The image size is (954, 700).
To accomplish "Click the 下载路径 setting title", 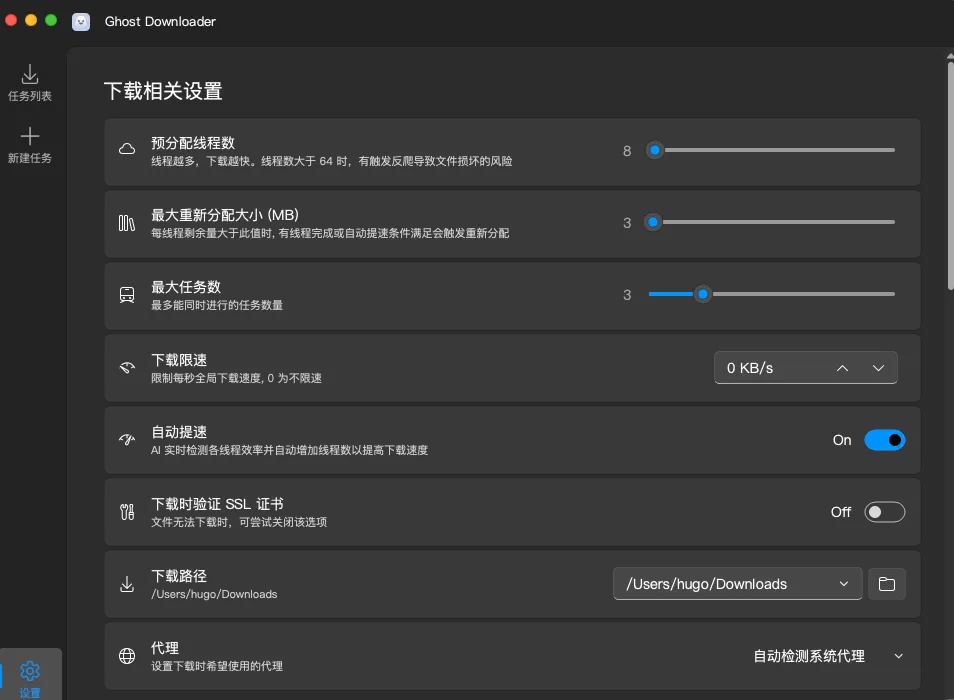I will pos(179,576).
